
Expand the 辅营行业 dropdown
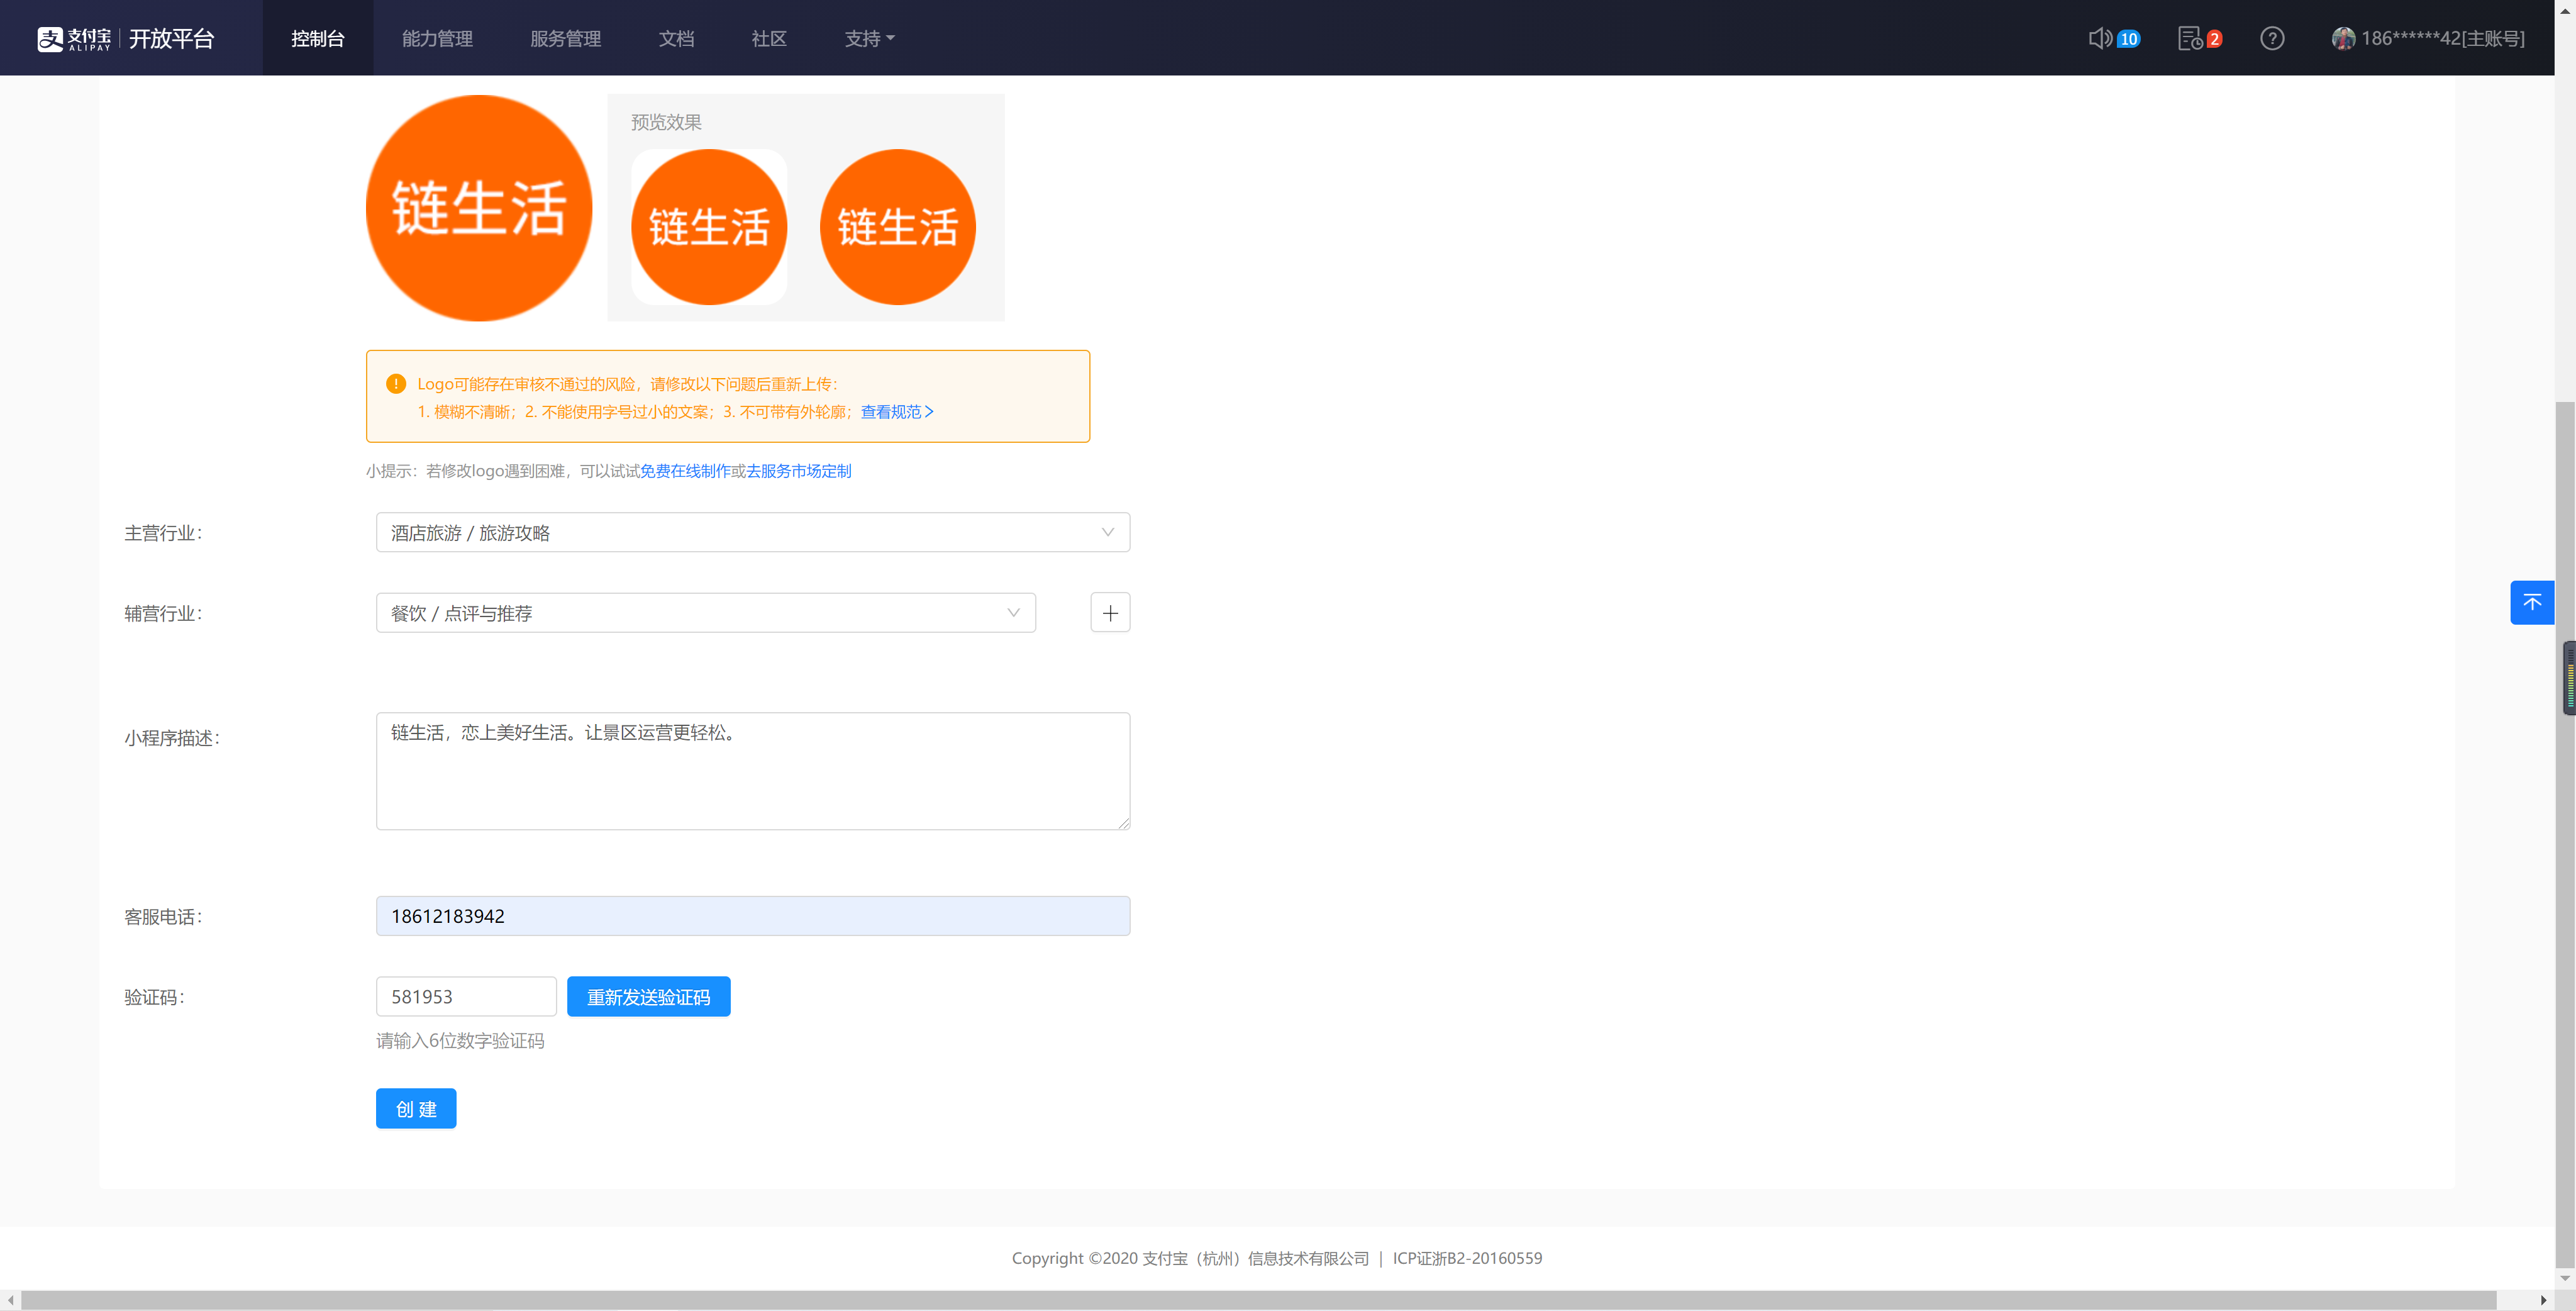705,613
